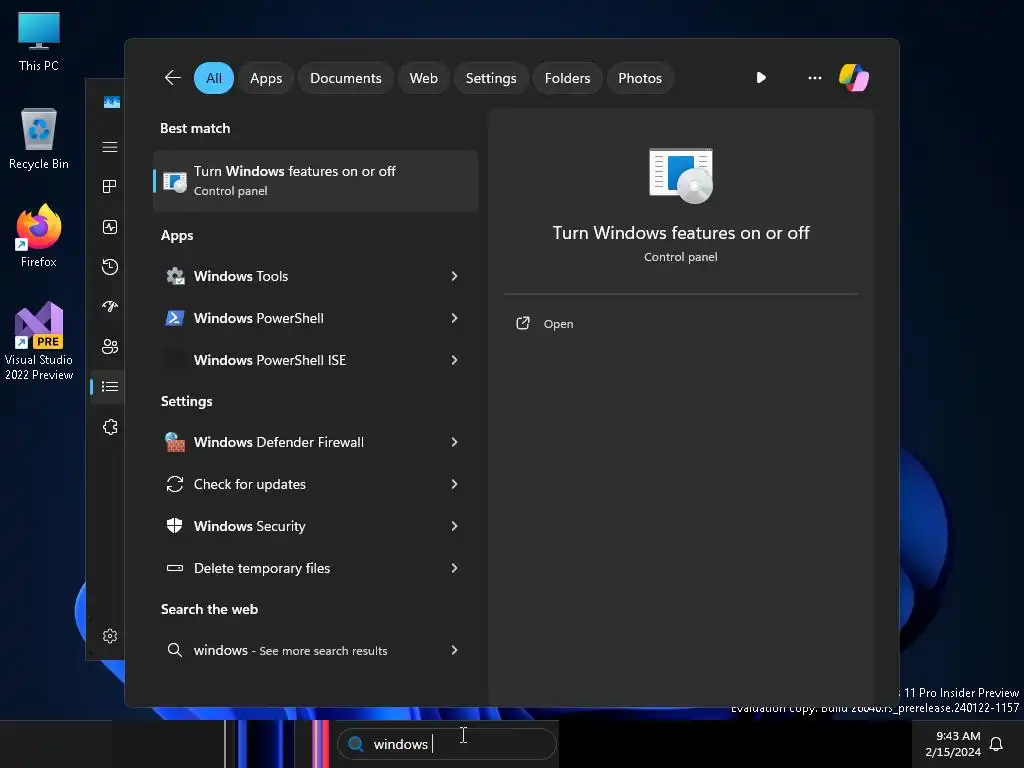Expand the Windows Security chevron
1024x768 pixels.
click(x=455, y=526)
